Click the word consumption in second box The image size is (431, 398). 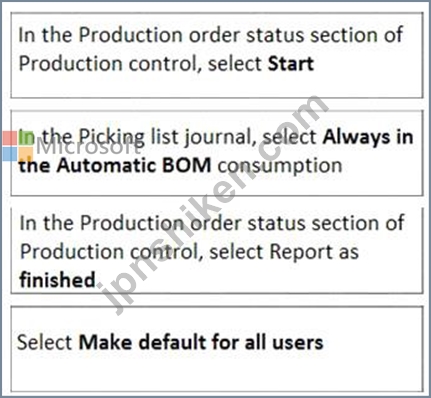pos(280,165)
